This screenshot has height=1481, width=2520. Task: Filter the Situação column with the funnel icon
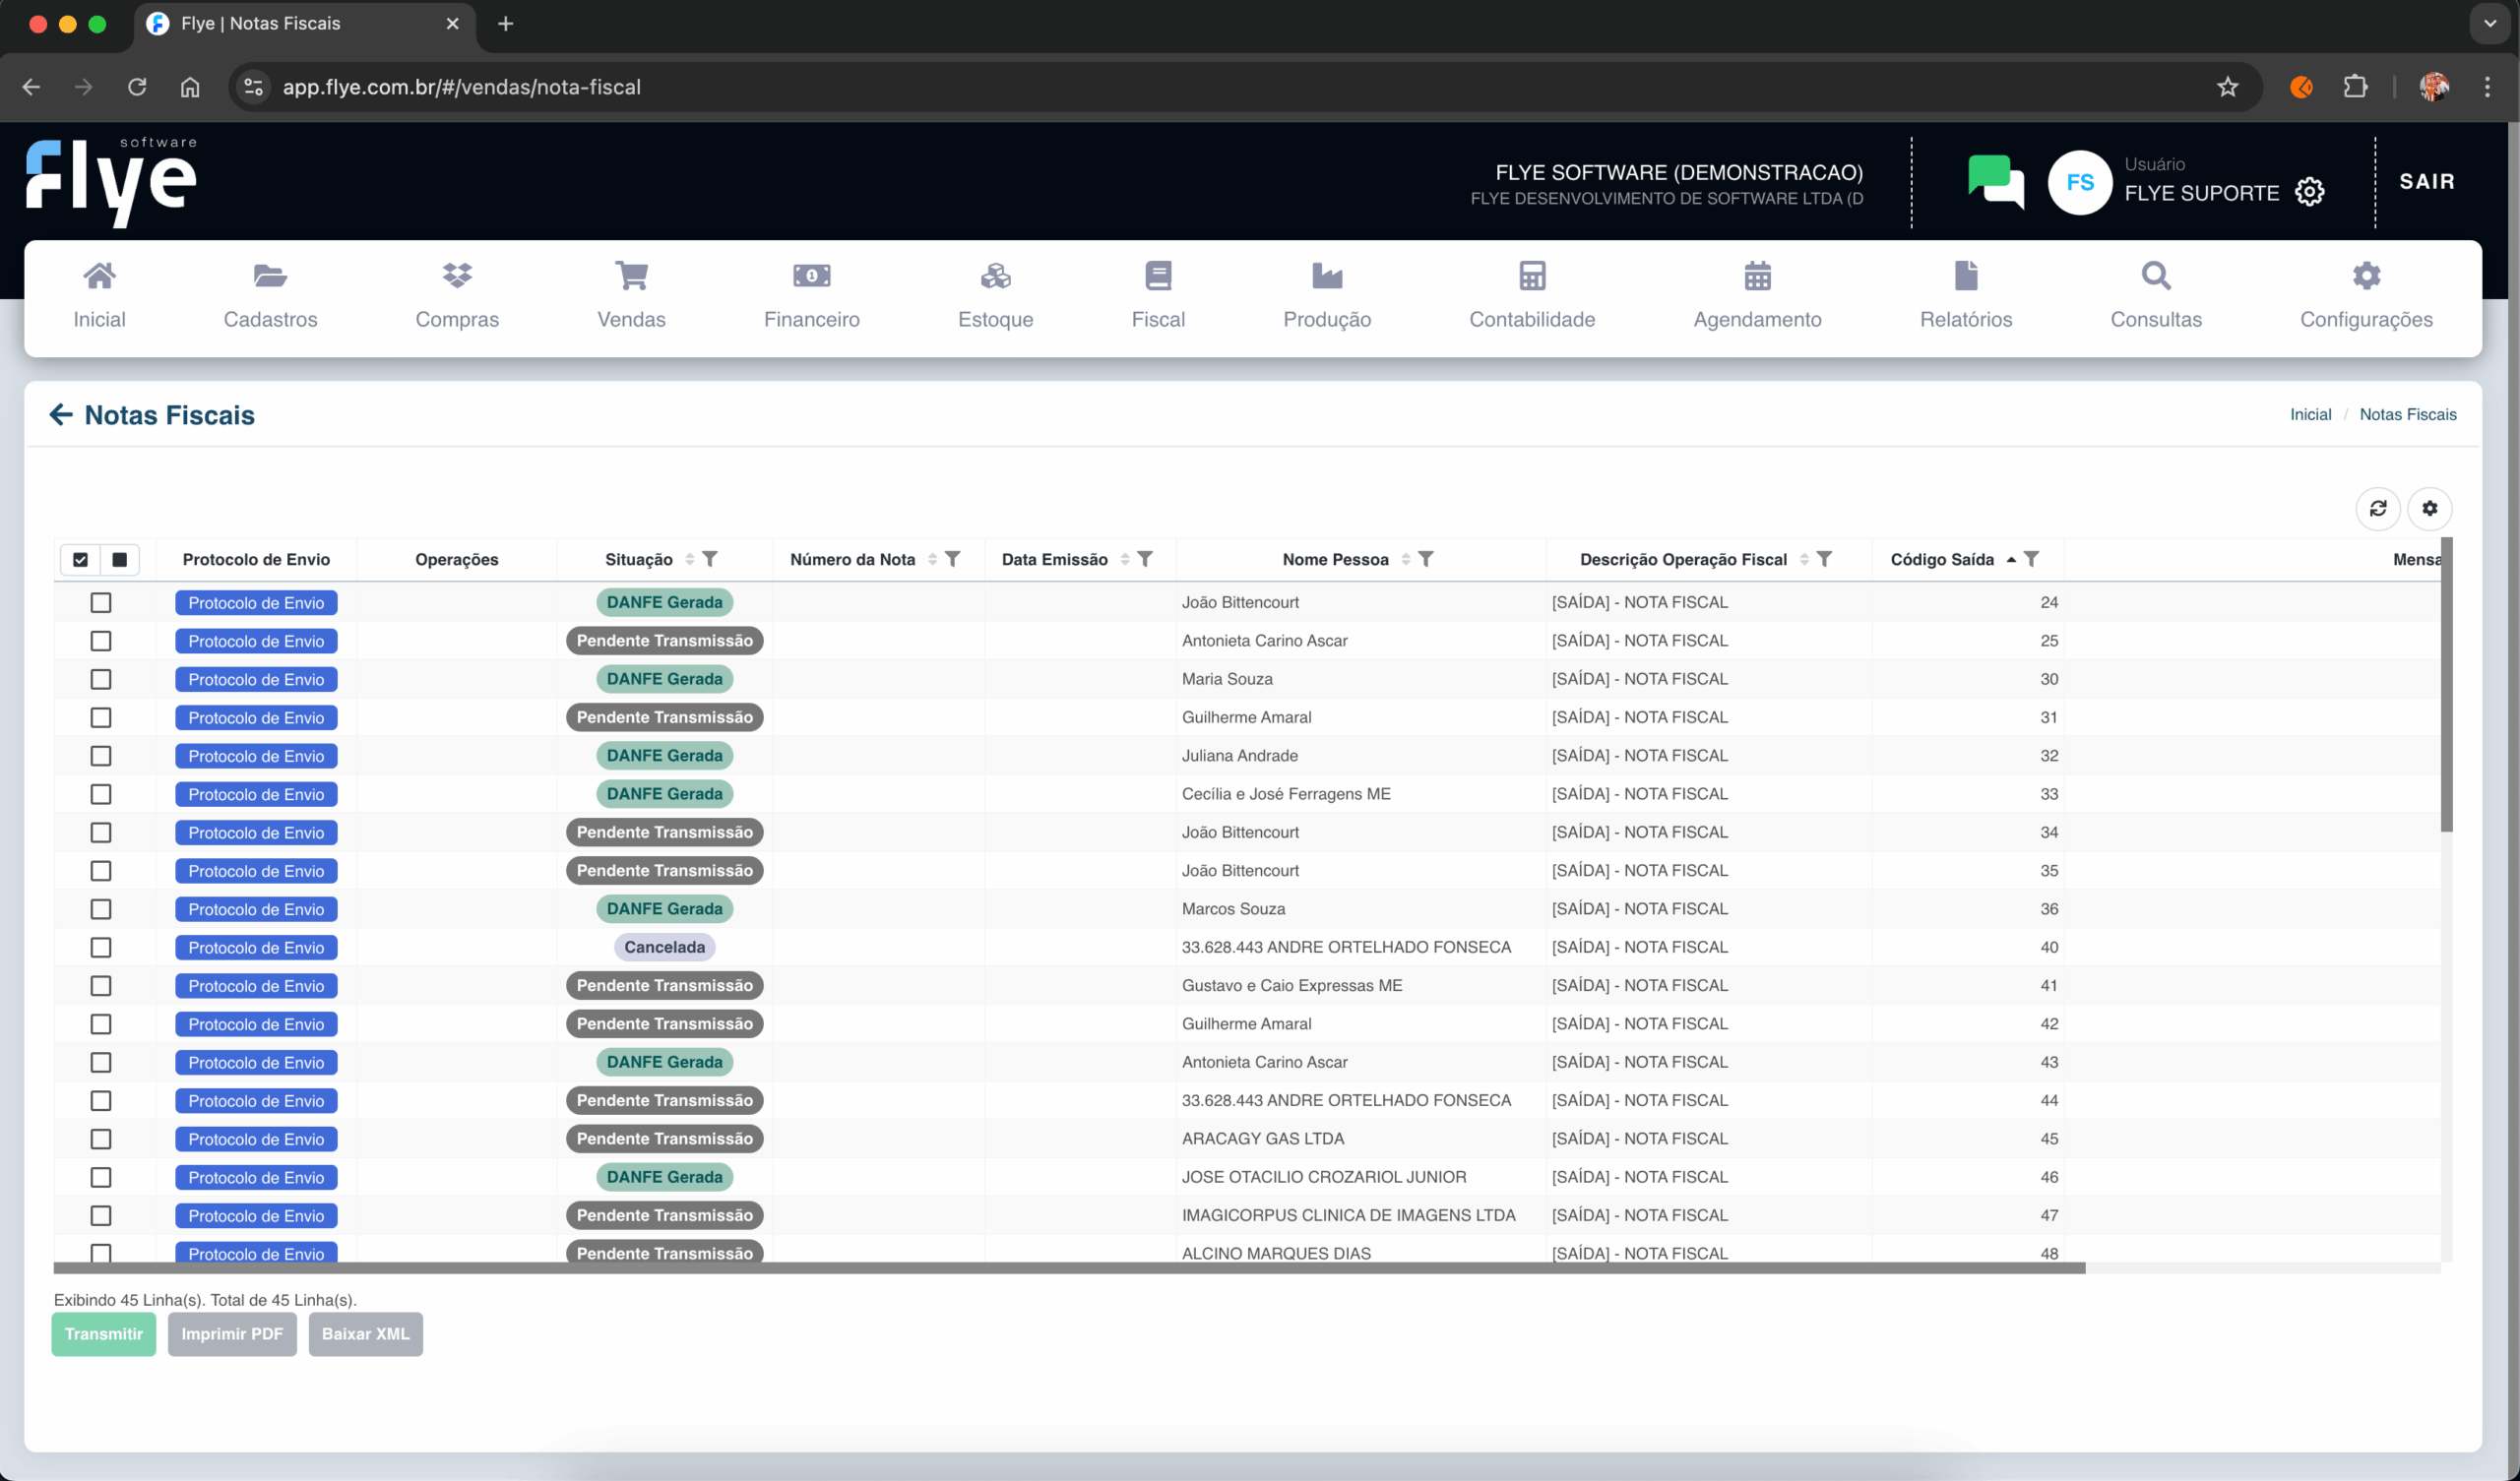tap(709, 559)
